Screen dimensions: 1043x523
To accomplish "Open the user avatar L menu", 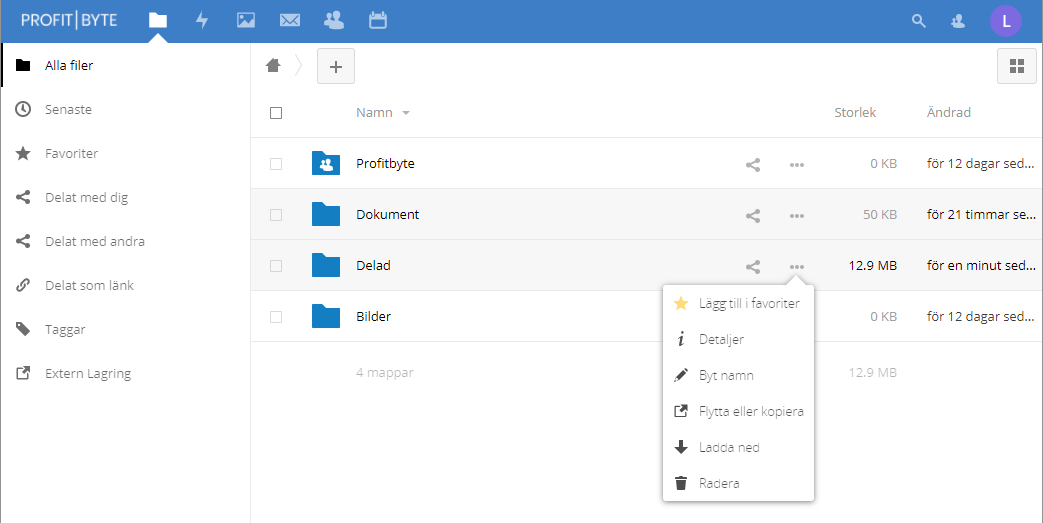I will click(x=1006, y=20).
